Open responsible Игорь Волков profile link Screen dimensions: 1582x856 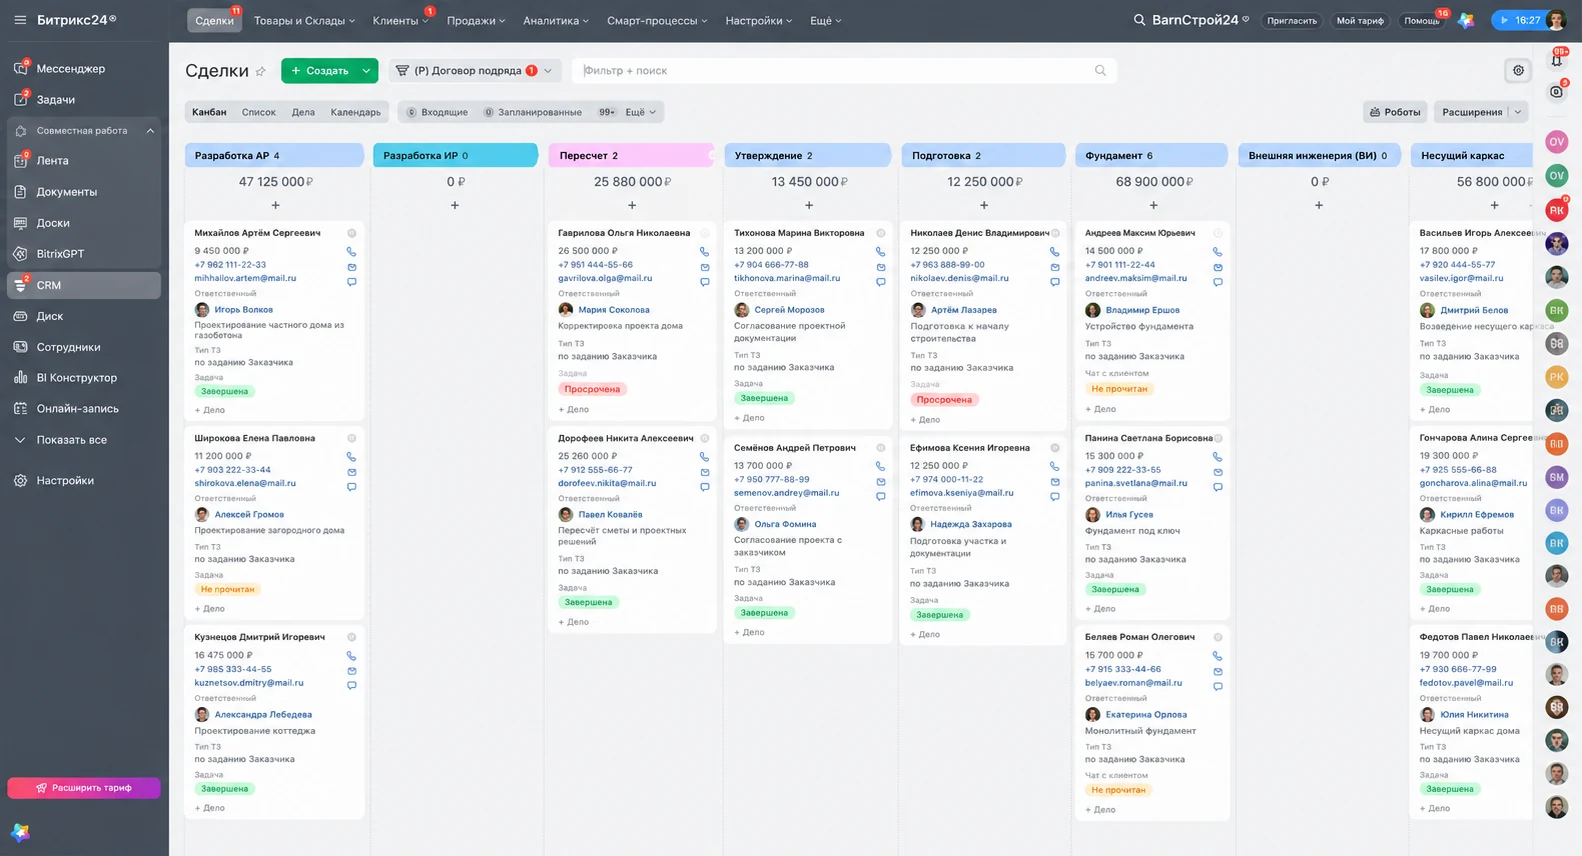click(x=243, y=310)
